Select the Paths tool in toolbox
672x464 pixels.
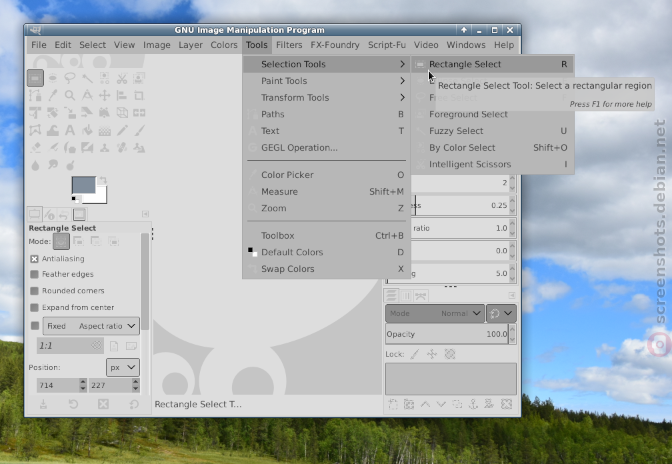tap(35, 95)
